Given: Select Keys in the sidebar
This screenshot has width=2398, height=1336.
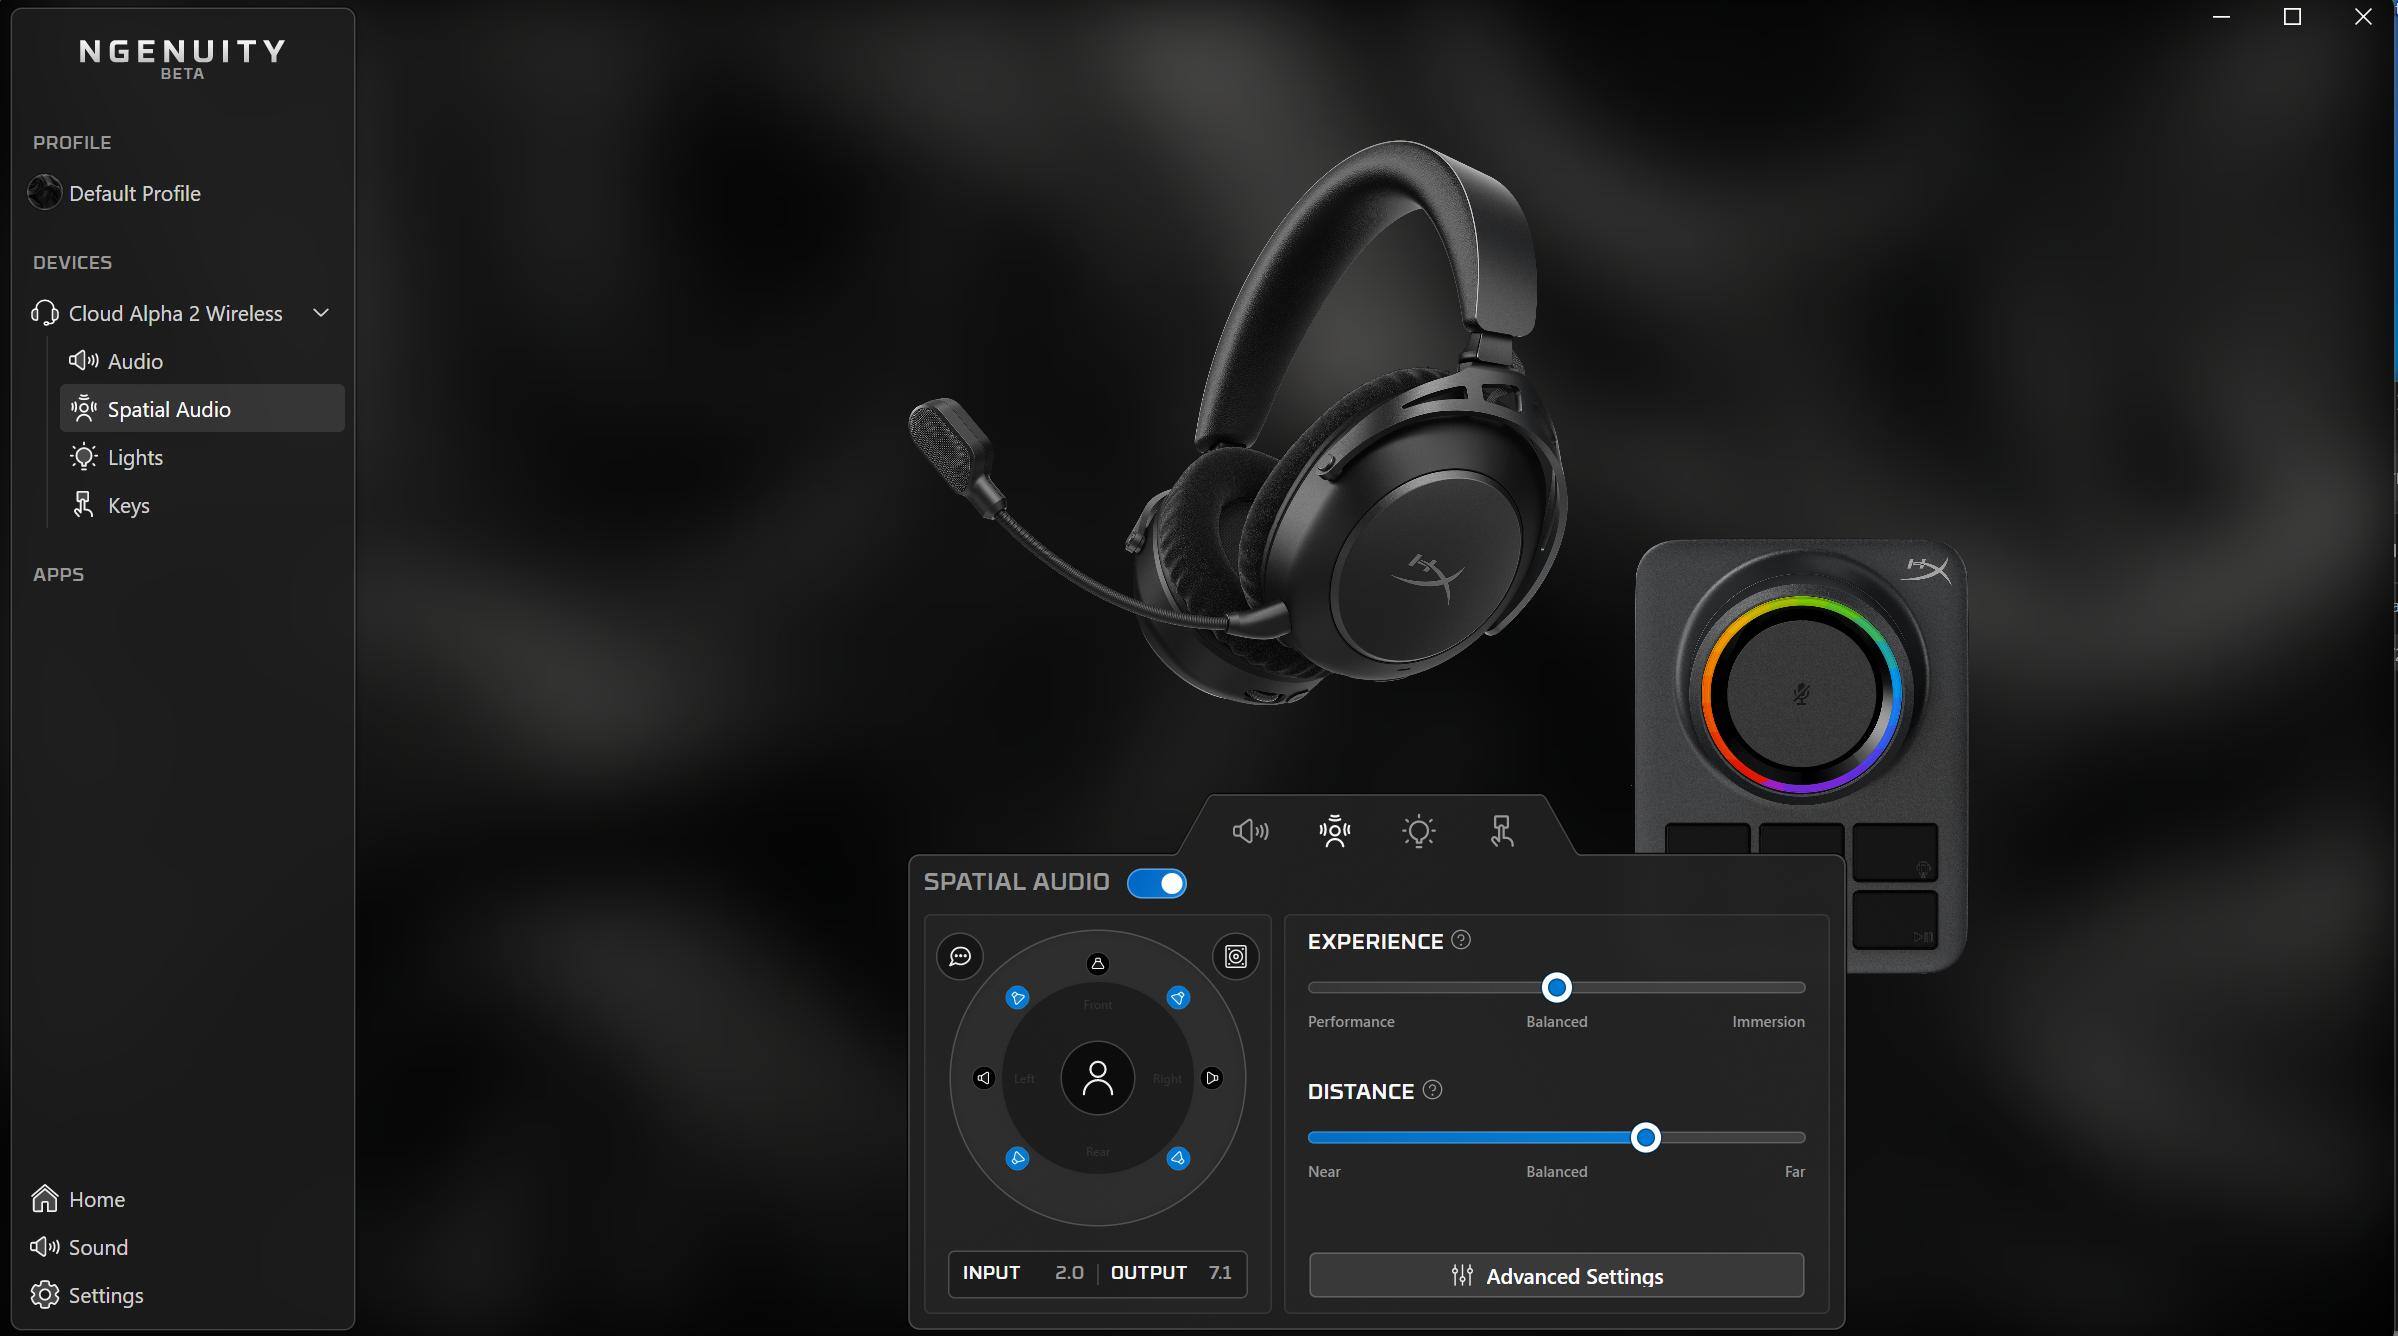Looking at the screenshot, I should [128, 505].
